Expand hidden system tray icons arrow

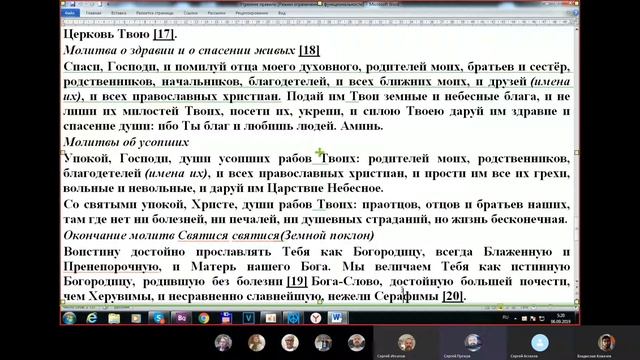(x=515, y=318)
